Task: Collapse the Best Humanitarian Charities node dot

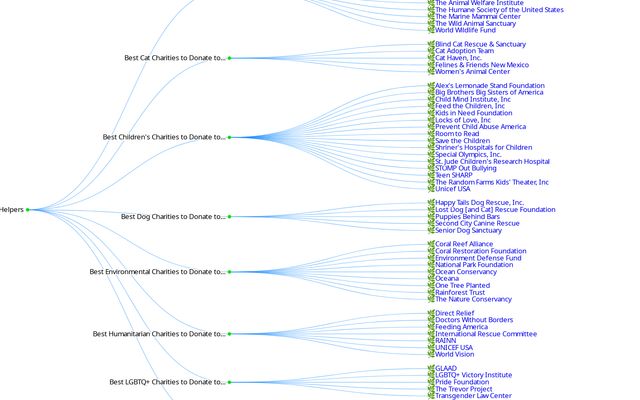Action: click(x=229, y=334)
